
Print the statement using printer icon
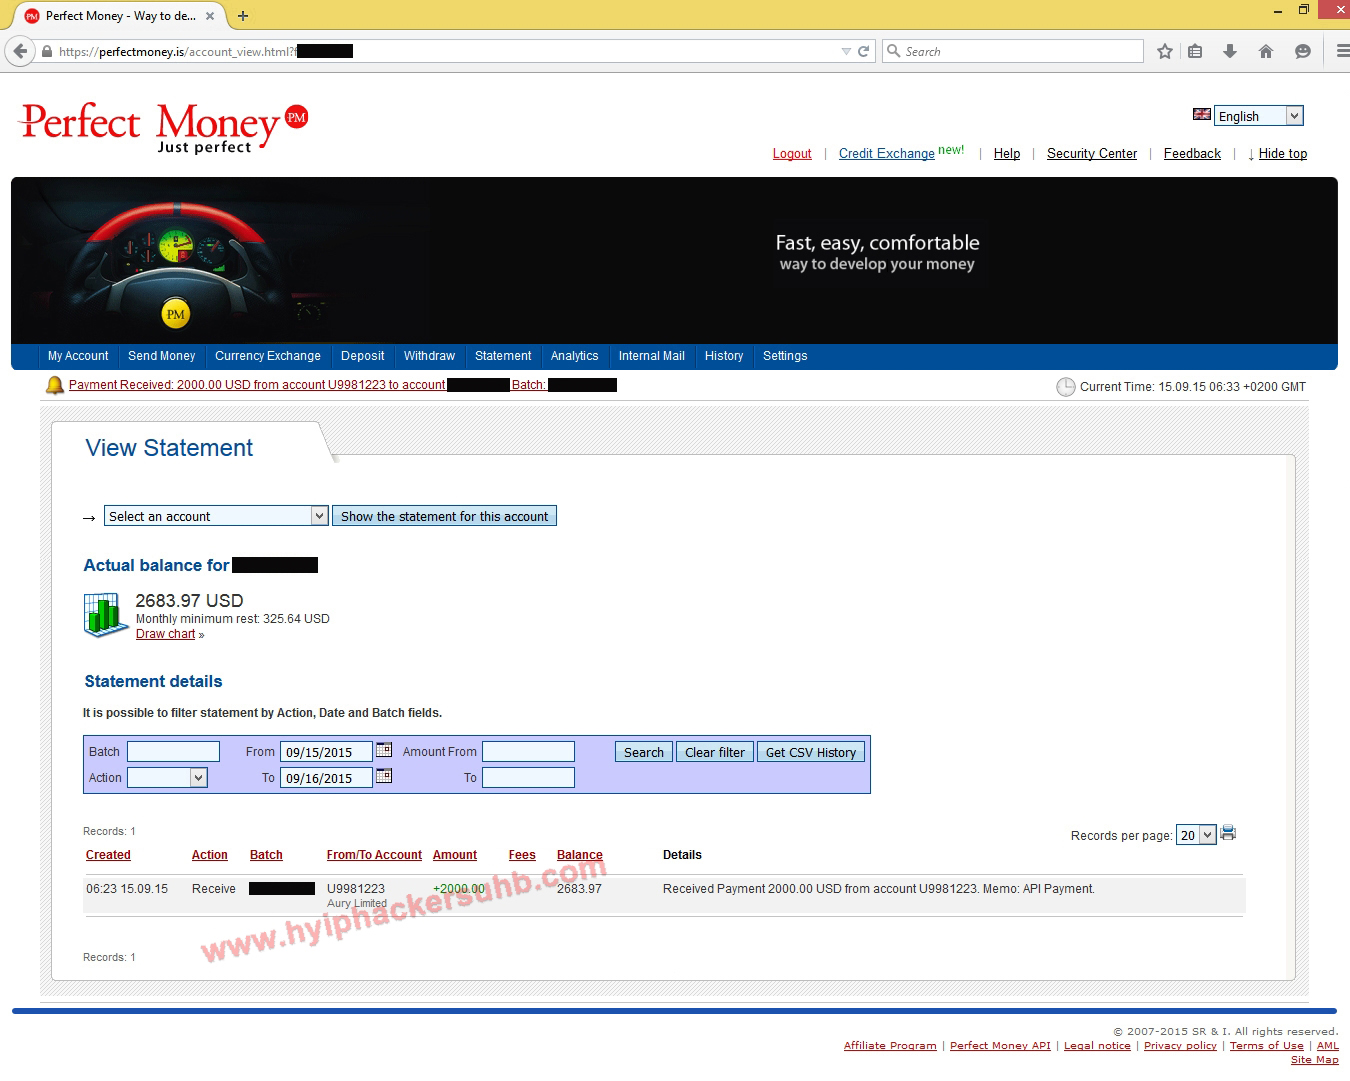coord(1228,833)
